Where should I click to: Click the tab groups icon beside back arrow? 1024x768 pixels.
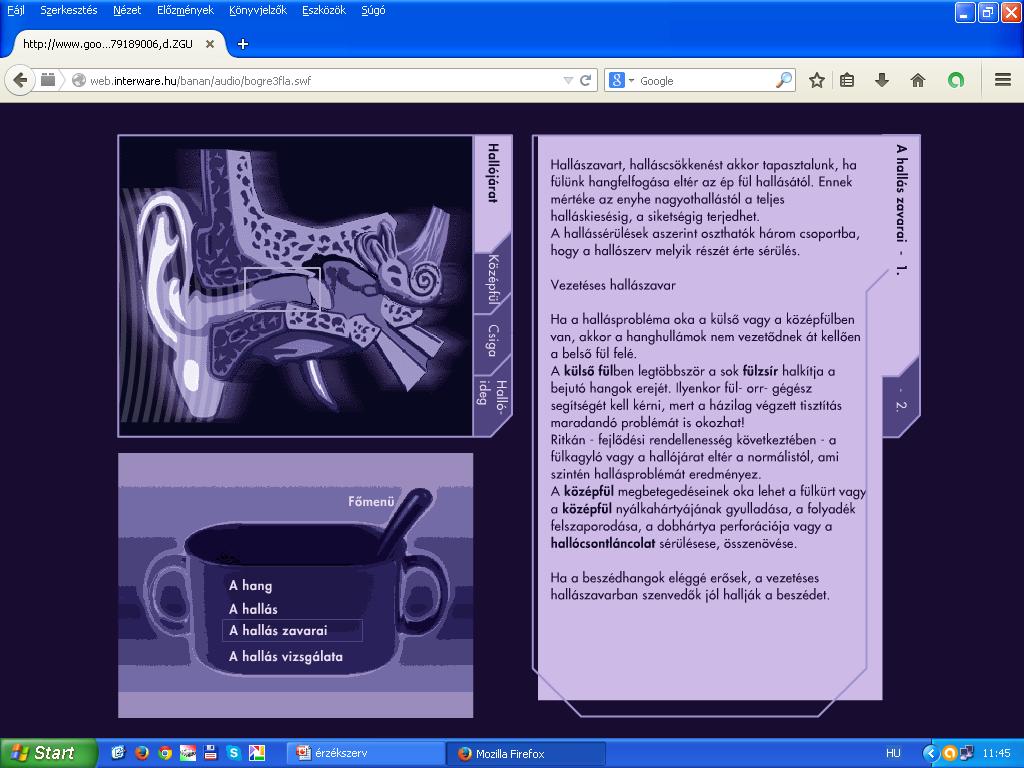click(48, 80)
